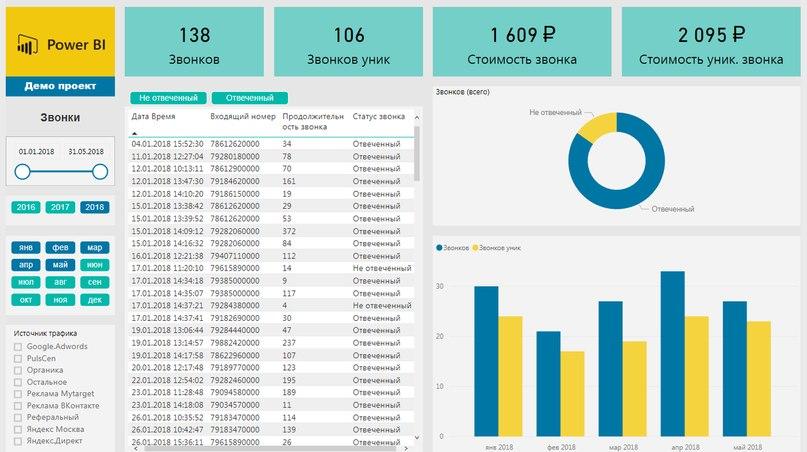Filter by the Отвеченный button

(250, 98)
